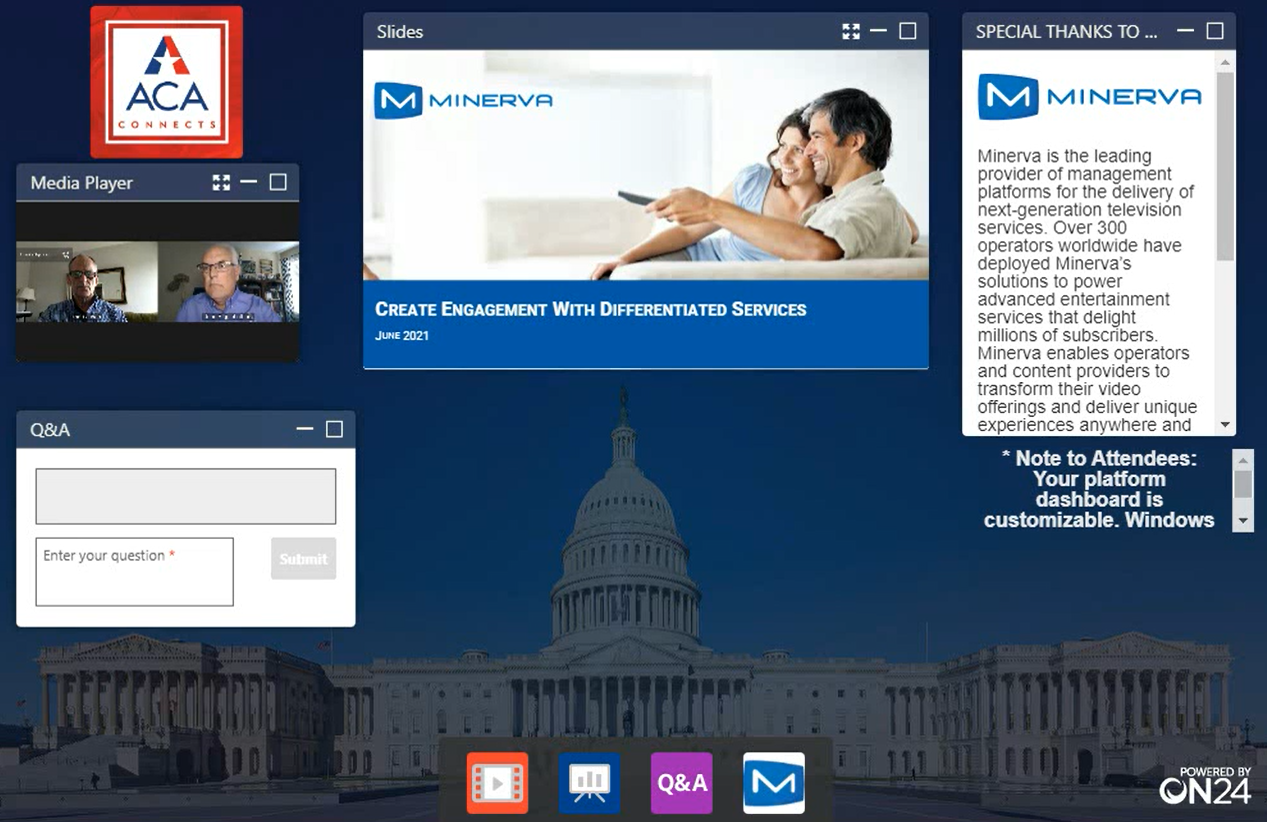The image size is (1267, 822).
Task: Expand Slides window to full screen
Action: pyautogui.click(x=851, y=31)
